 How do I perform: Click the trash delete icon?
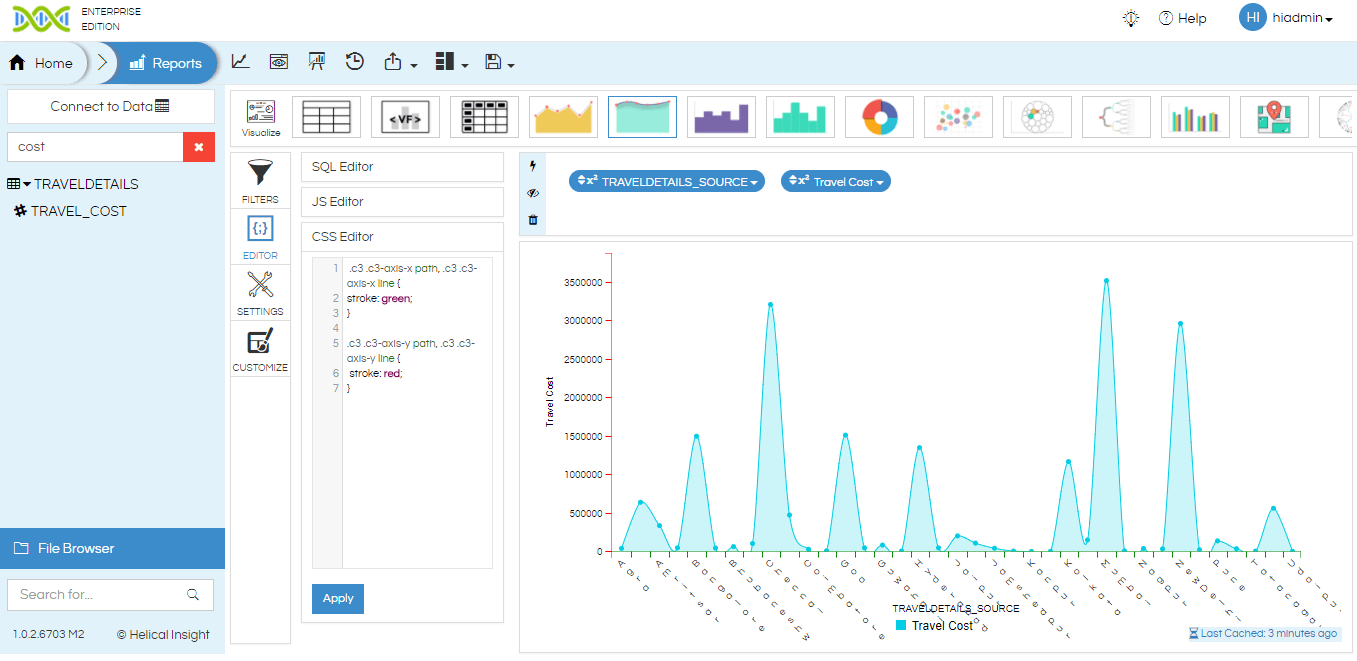[x=532, y=220]
